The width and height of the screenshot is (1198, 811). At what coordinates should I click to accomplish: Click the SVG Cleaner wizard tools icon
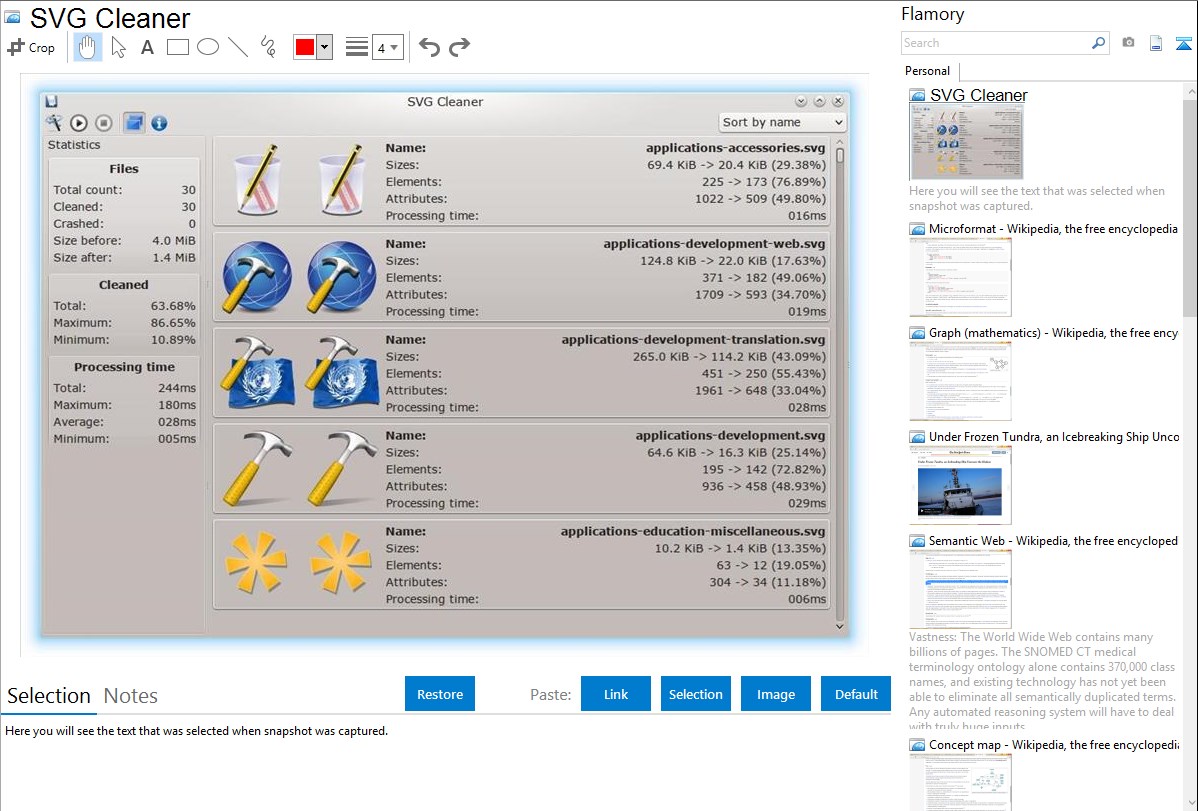[53, 123]
